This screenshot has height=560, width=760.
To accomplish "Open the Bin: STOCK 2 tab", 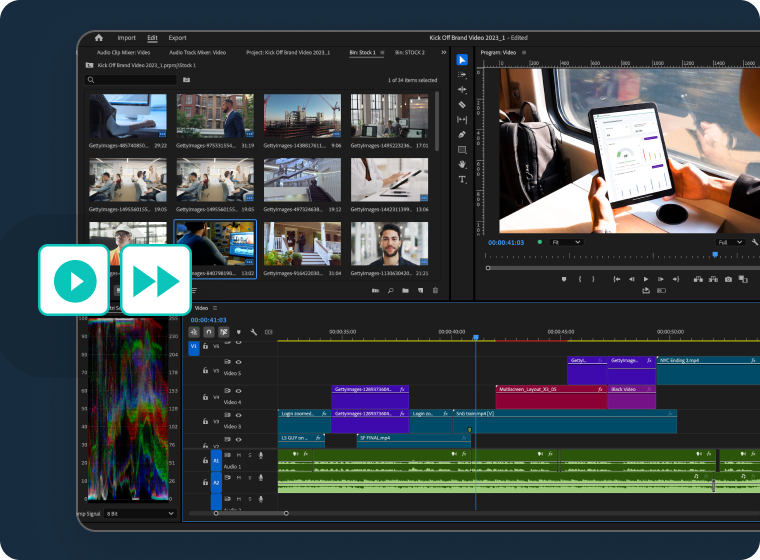I will (409, 52).
